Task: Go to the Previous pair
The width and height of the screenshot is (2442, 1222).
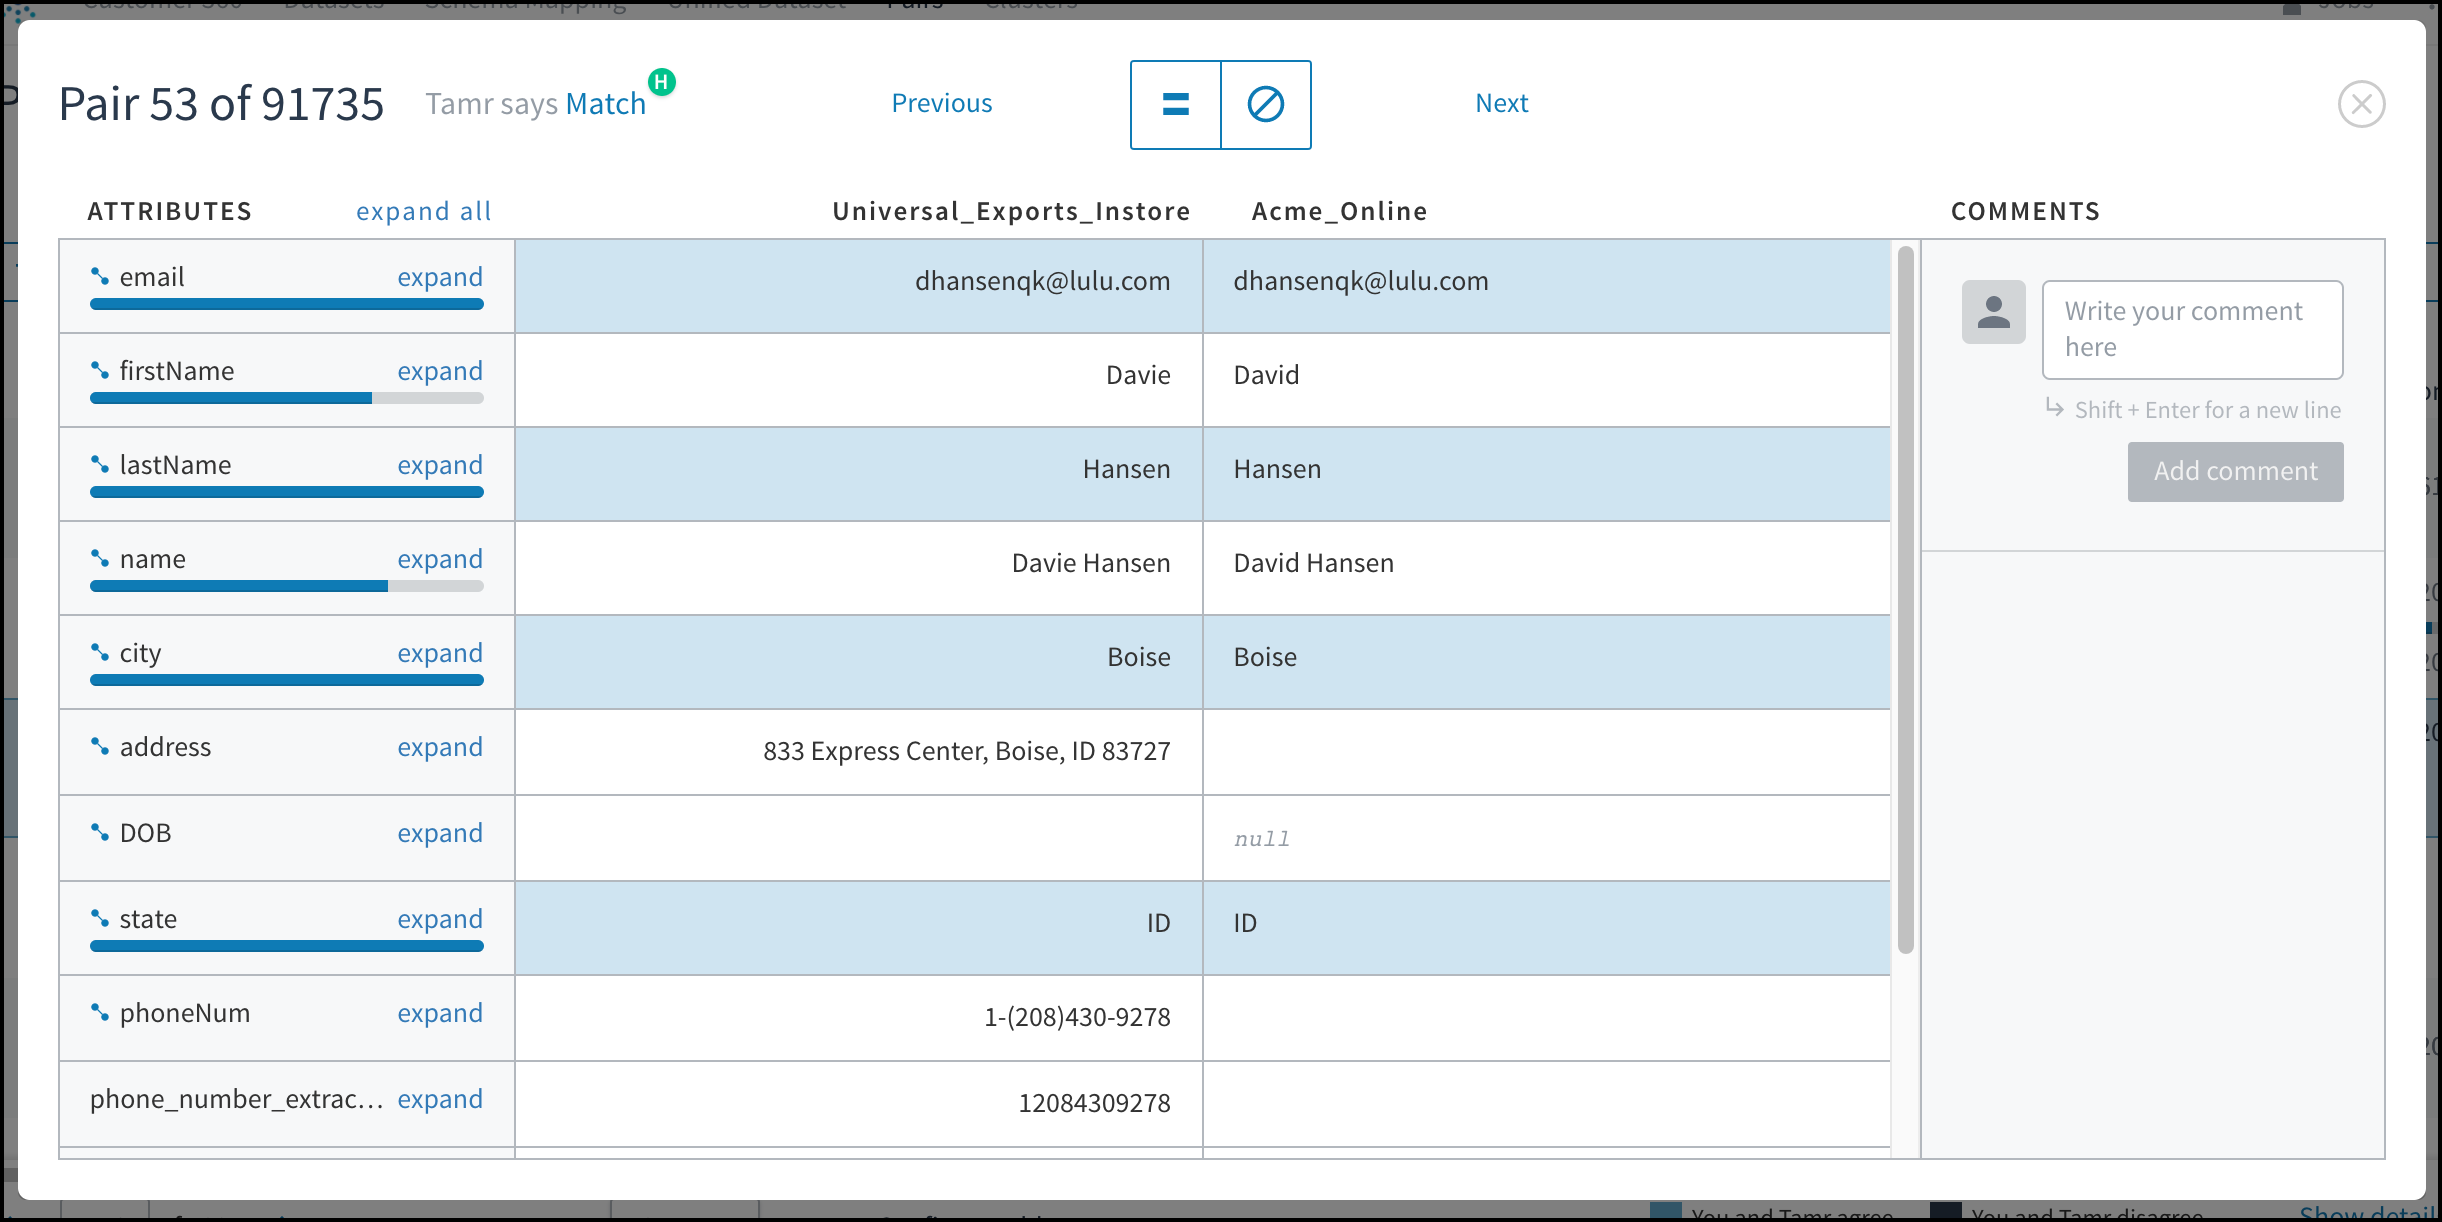Action: (x=941, y=103)
